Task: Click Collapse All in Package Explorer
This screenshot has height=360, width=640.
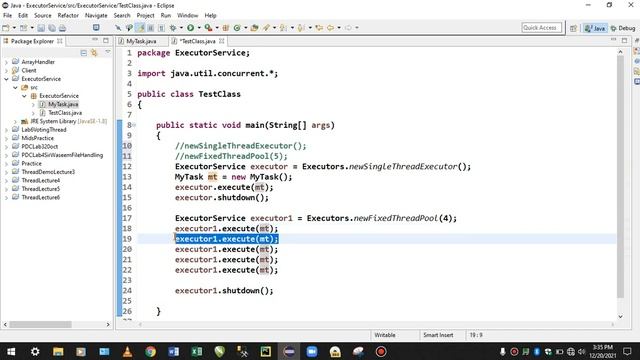Action: point(84,53)
